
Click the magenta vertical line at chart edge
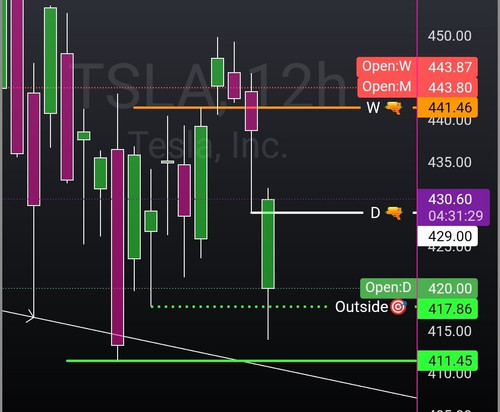(x=417, y=206)
